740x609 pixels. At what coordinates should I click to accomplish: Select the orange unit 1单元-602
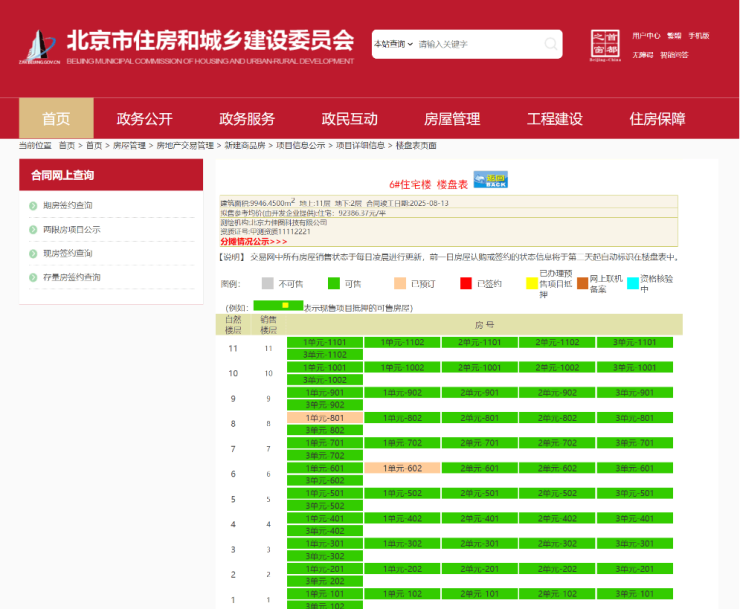[401, 468]
